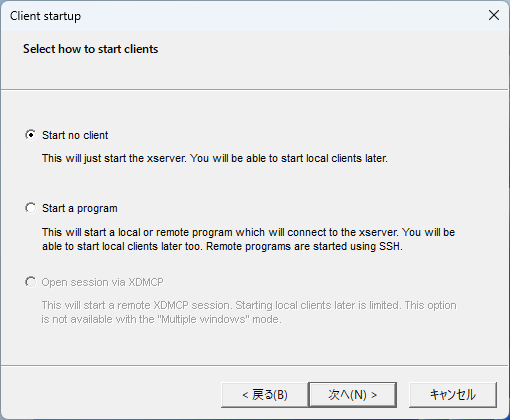Click the "Client startup" window title
This screenshot has height=420, width=510.
[45, 16]
